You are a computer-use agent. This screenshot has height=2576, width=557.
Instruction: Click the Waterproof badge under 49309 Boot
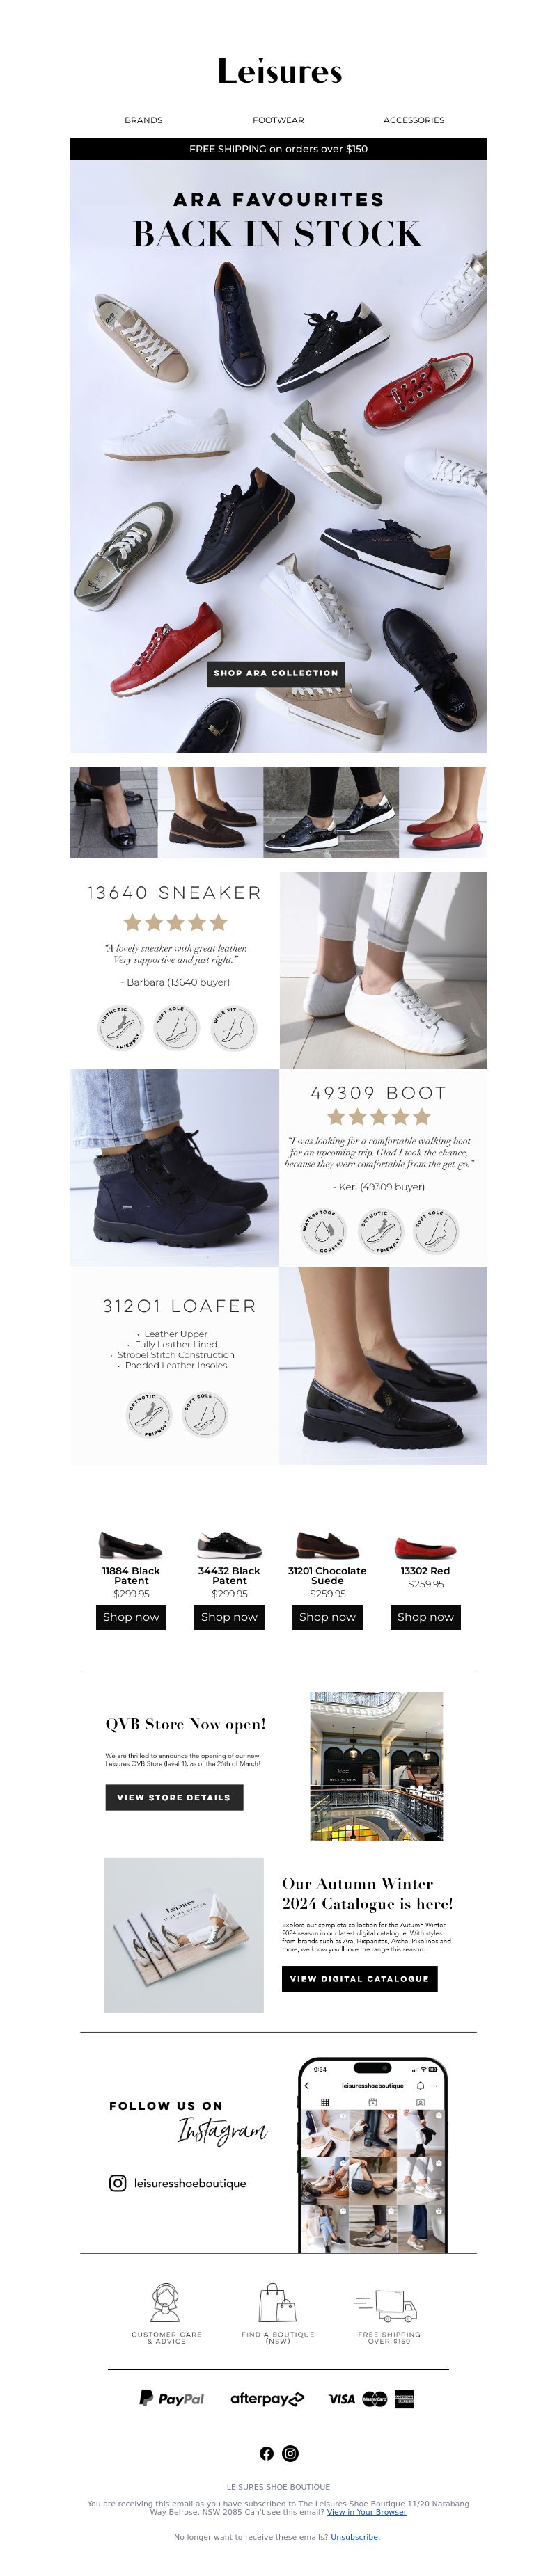323,1231
